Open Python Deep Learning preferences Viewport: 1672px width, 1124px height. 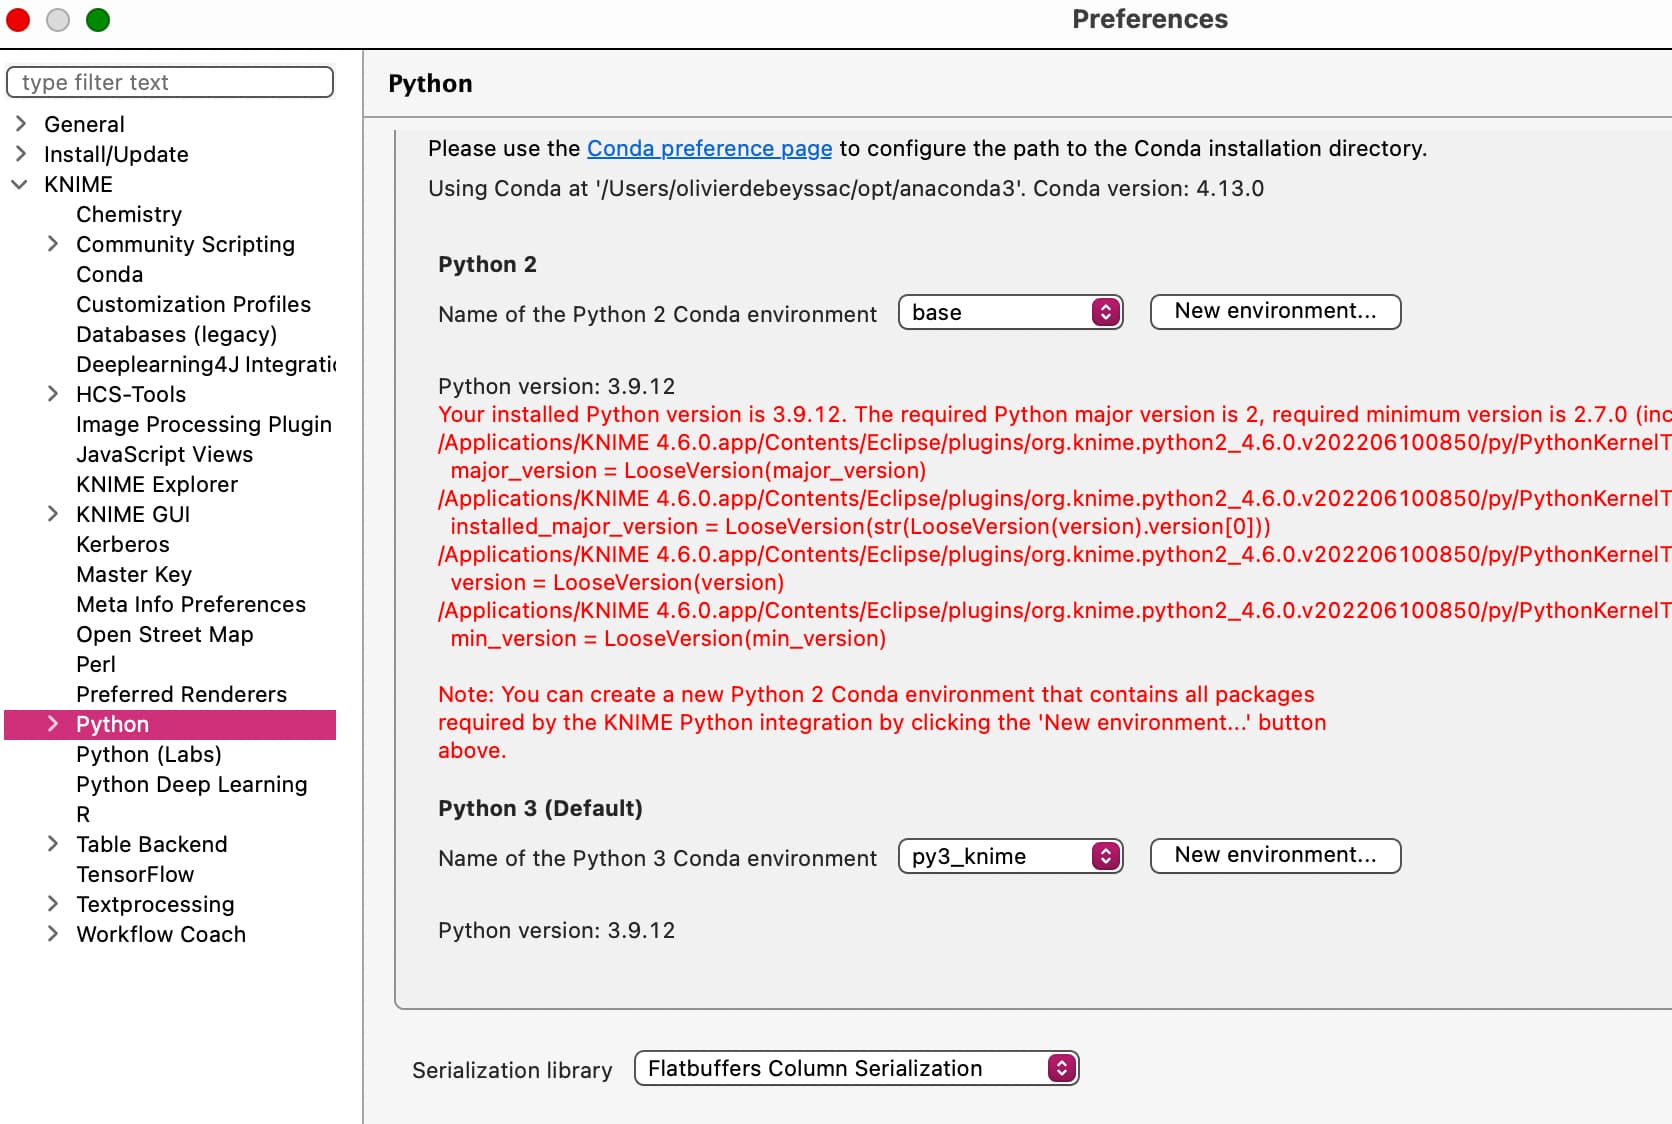[192, 784]
